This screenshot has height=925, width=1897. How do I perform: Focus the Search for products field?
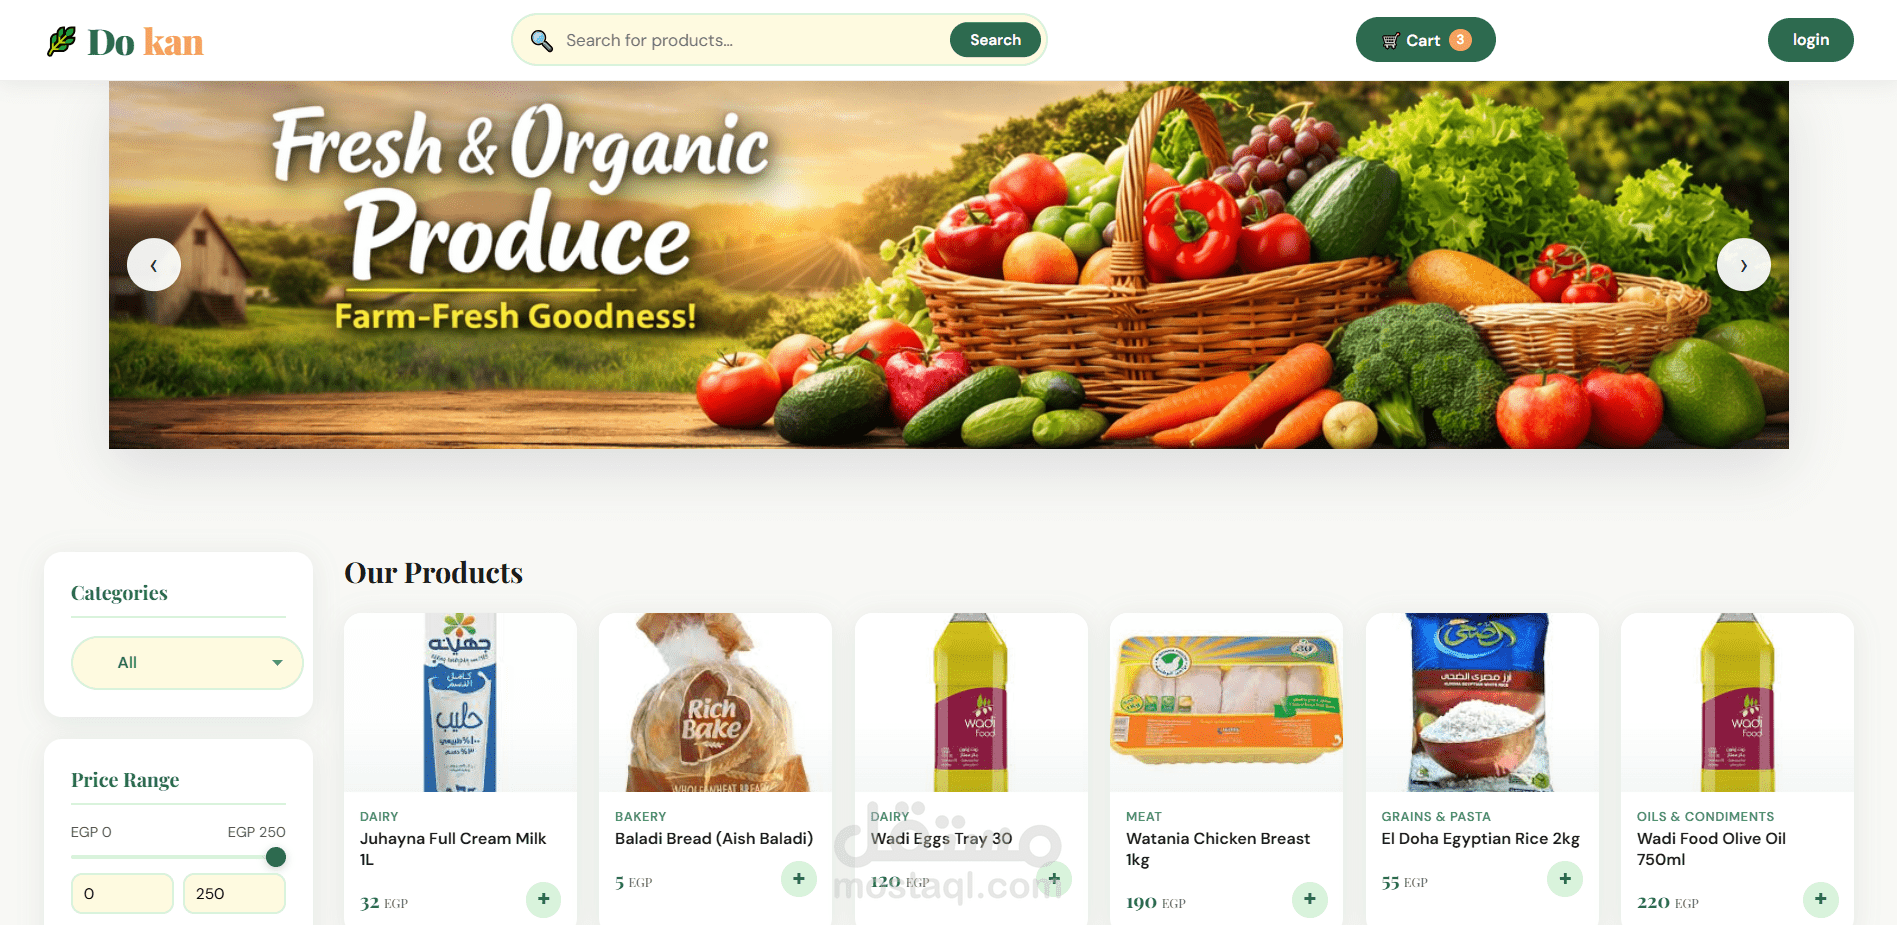(750, 40)
